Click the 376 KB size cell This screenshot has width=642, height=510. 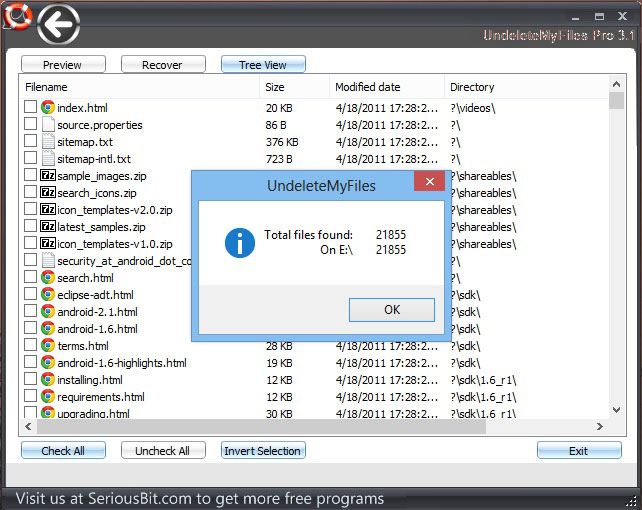pos(282,142)
